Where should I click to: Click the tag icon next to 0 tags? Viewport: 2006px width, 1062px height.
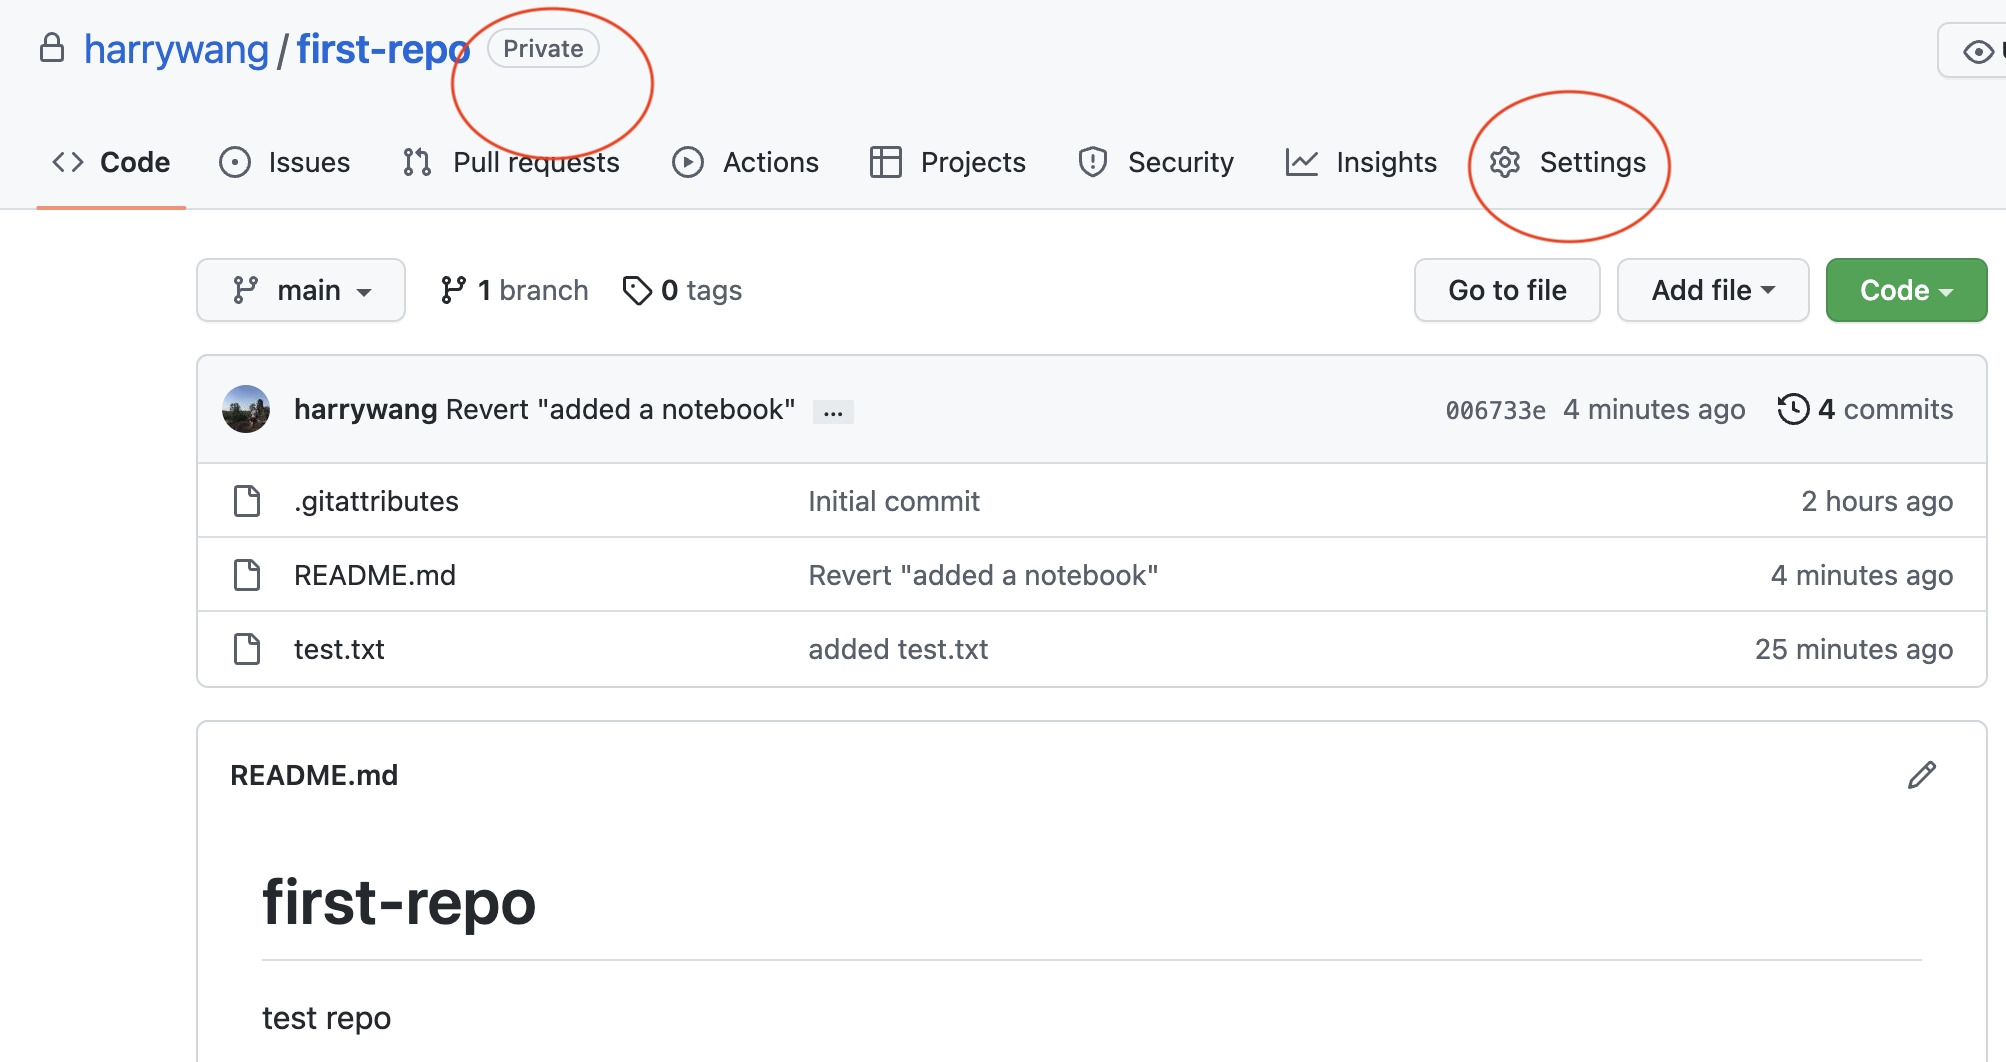coord(637,290)
